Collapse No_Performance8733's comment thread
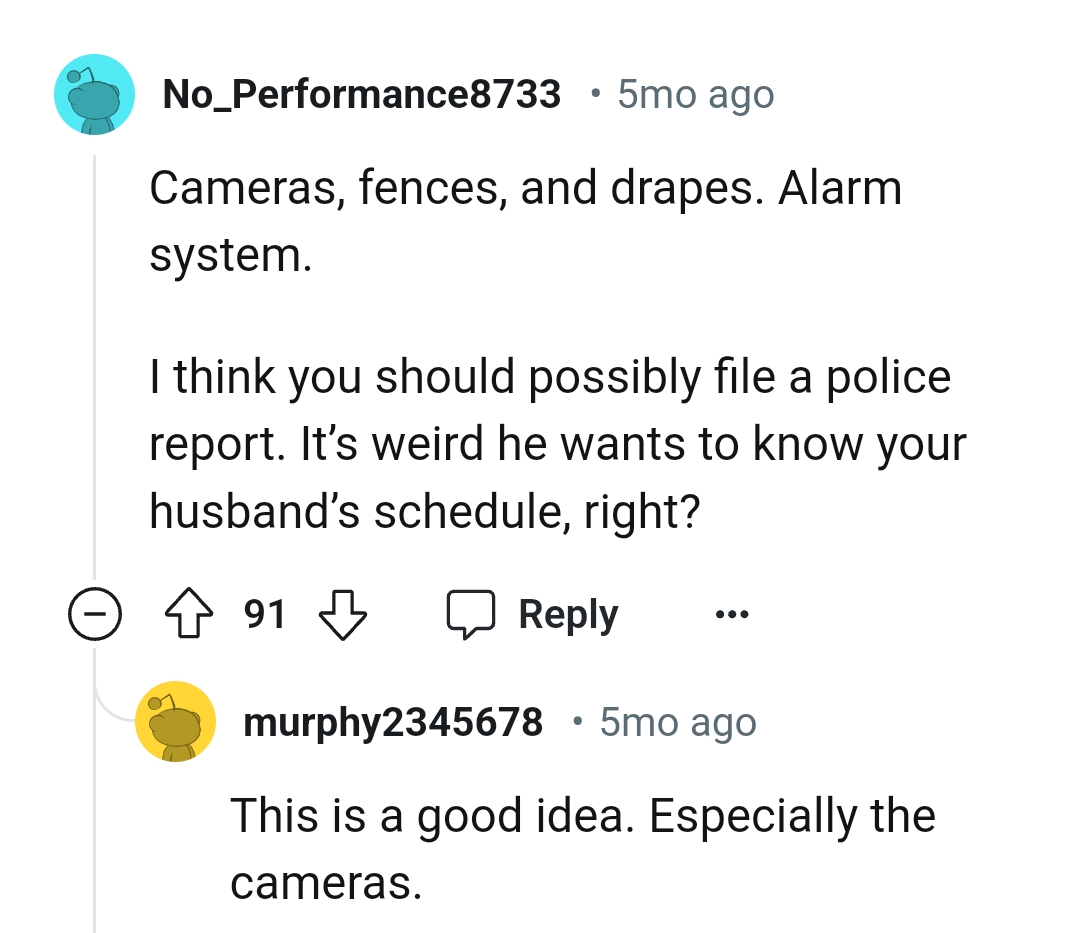This screenshot has height=933, width=1080. coord(95,613)
